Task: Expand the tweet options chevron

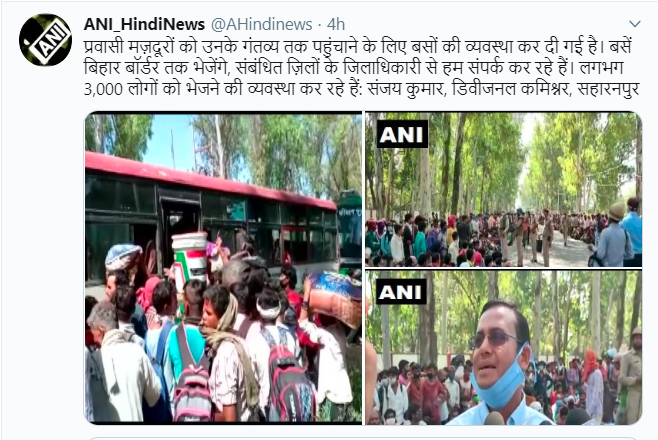Action: pos(635,24)
